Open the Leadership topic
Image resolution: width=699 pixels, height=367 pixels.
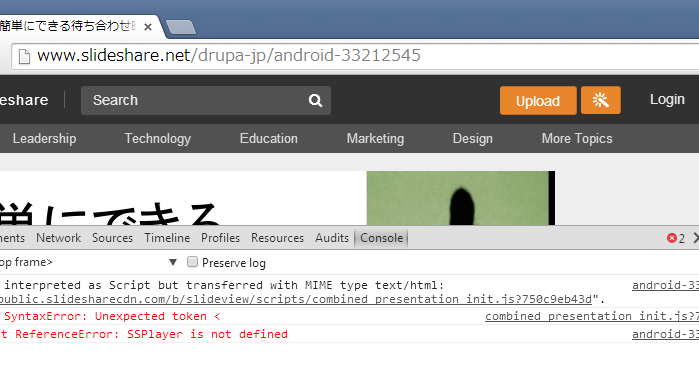pos(45,139)
